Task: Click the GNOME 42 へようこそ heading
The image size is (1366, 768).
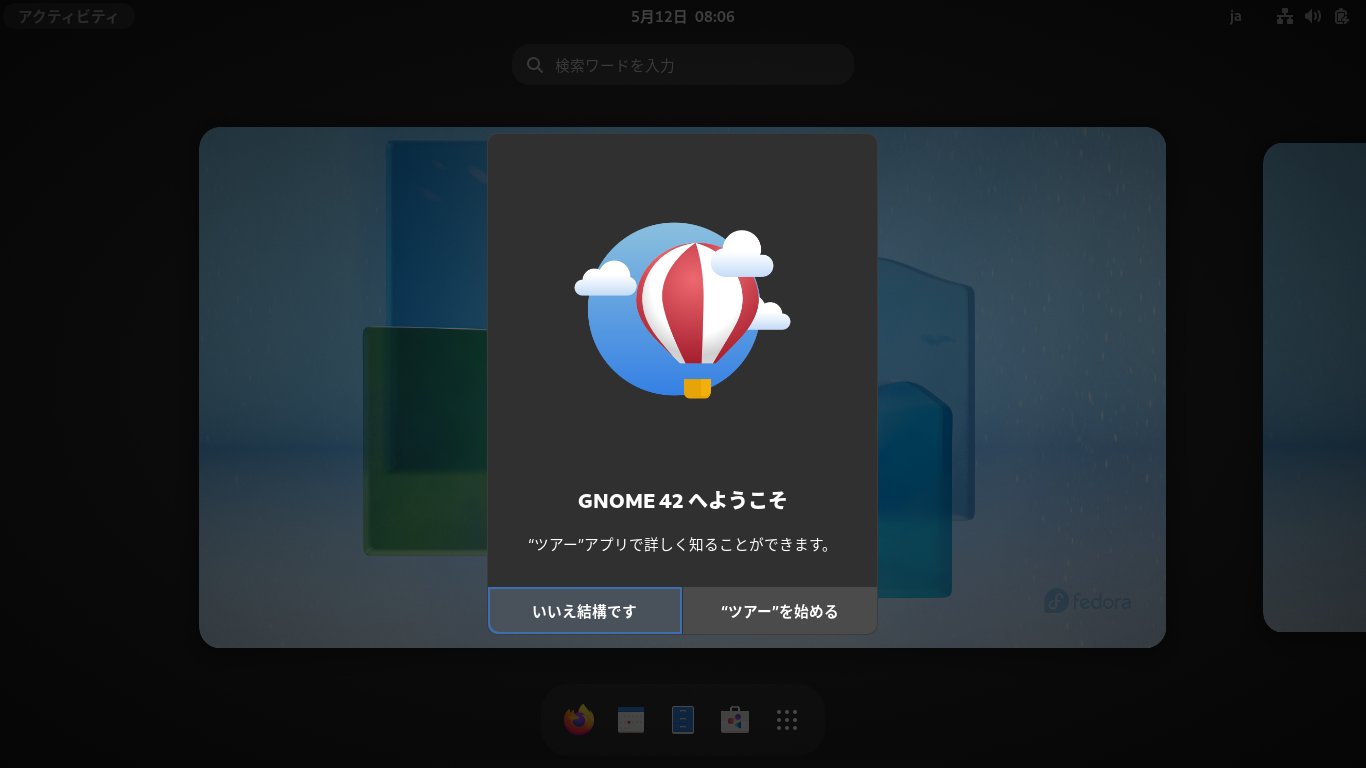Action: coord(683,501)
